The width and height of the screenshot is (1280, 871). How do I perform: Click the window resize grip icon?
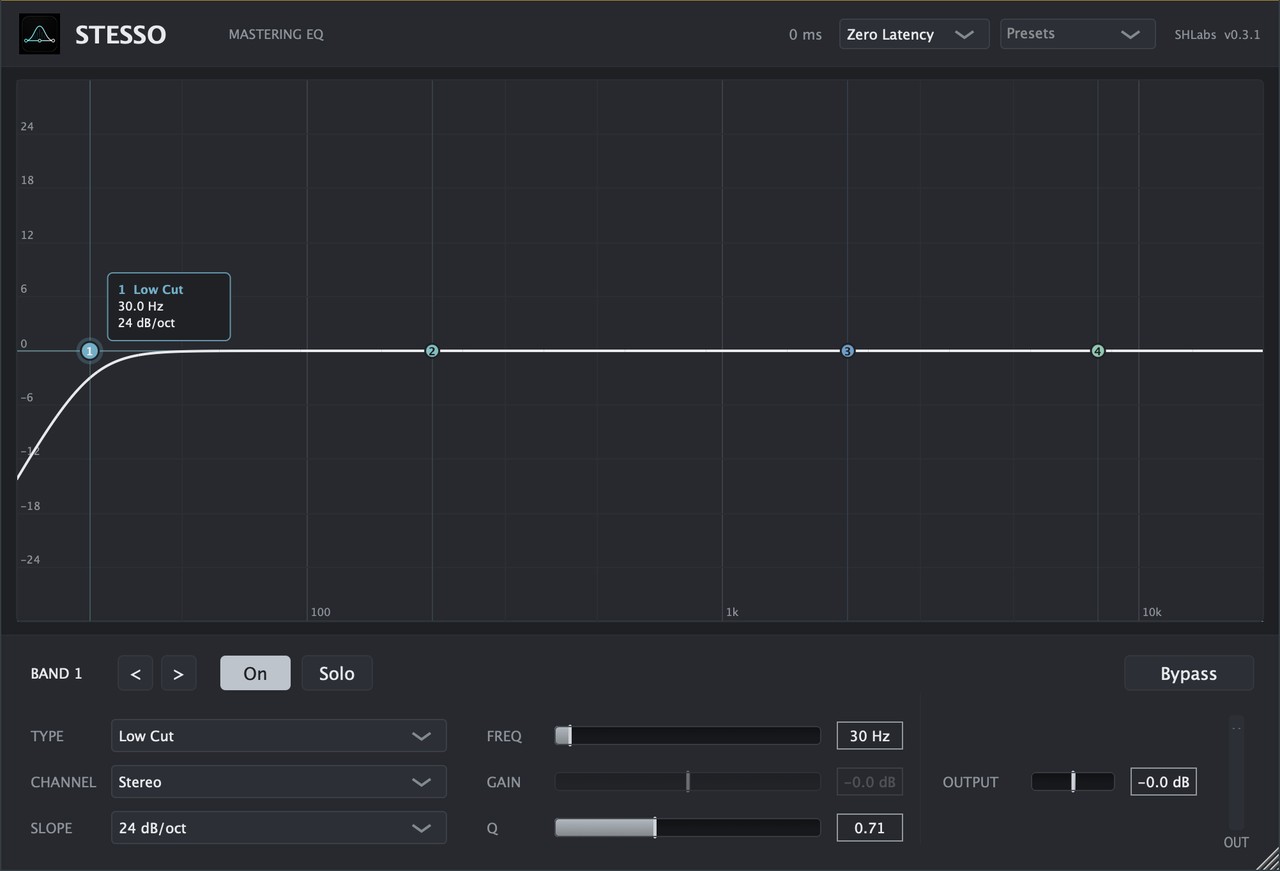1265,857
